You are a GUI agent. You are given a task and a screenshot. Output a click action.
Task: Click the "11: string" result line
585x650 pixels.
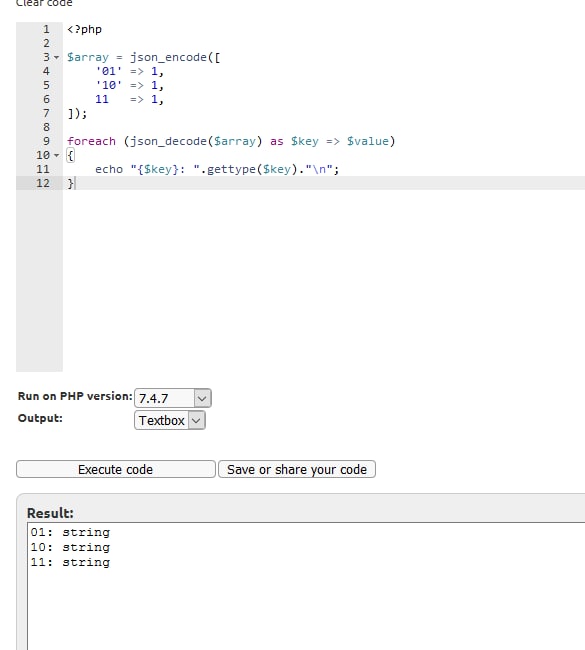tap(70, 563)
